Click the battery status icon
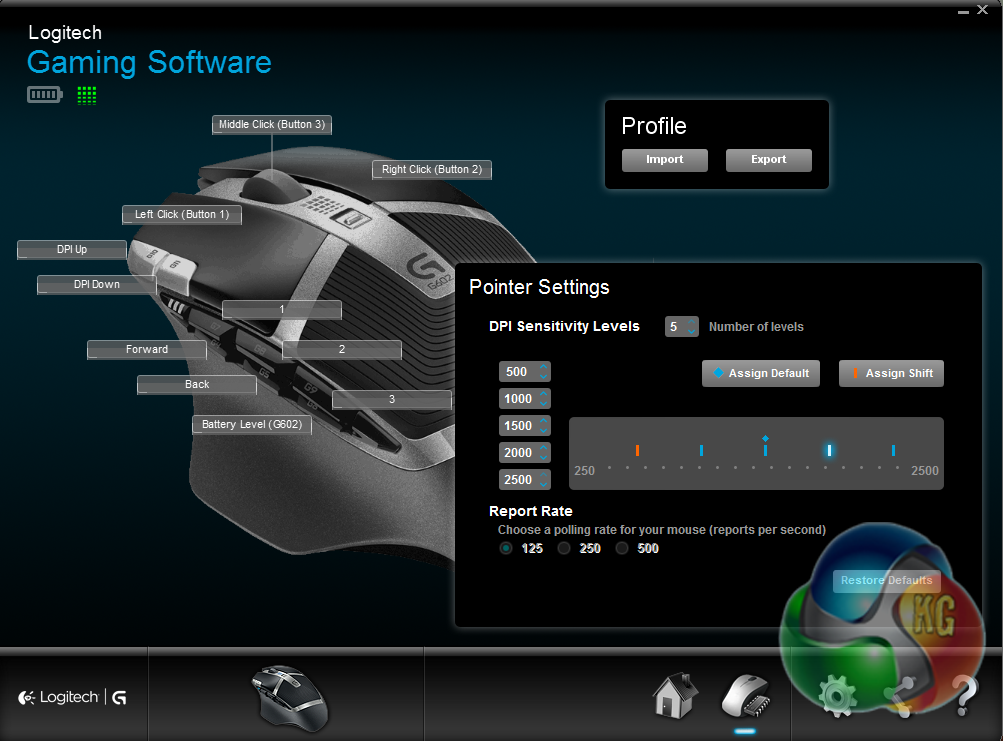The width and height of the screenshot is (1003, 741). (44, 95)
